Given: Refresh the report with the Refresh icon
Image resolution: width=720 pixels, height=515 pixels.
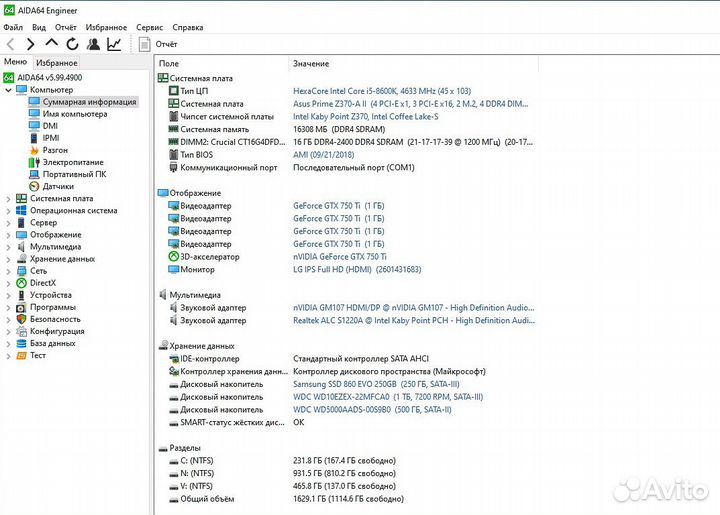Looking at the screenshot, I should tap(73, 44).
